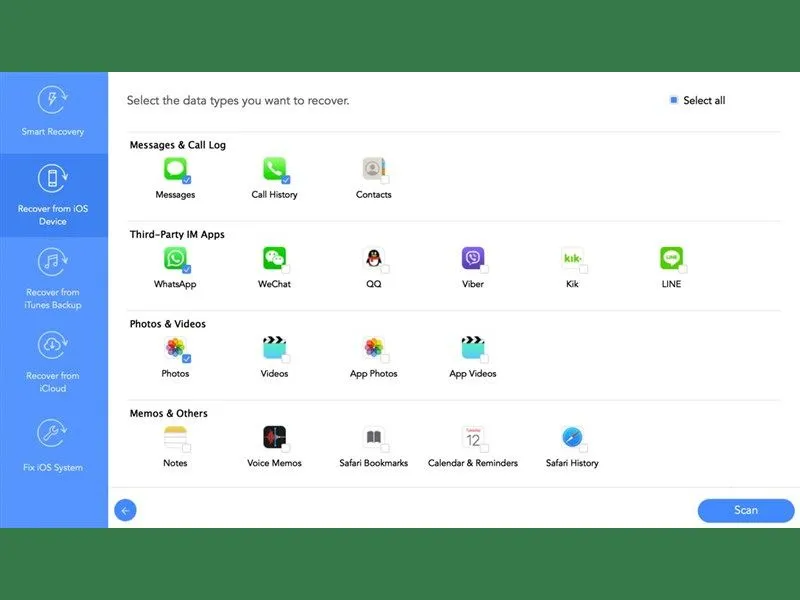This screenshot has height=600, width=800.
Task: Click the WeChat label text
Action: pos(274,284)
